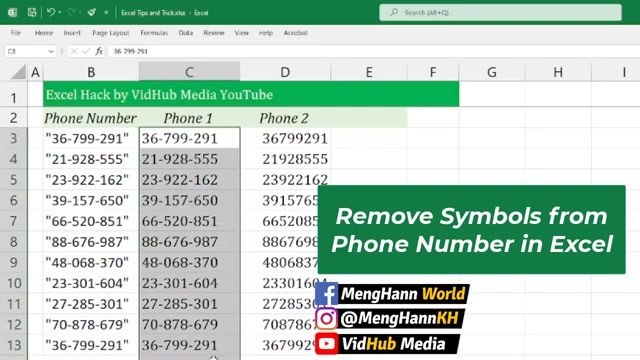Click the Insert Function fx icon

click(99, 51)
